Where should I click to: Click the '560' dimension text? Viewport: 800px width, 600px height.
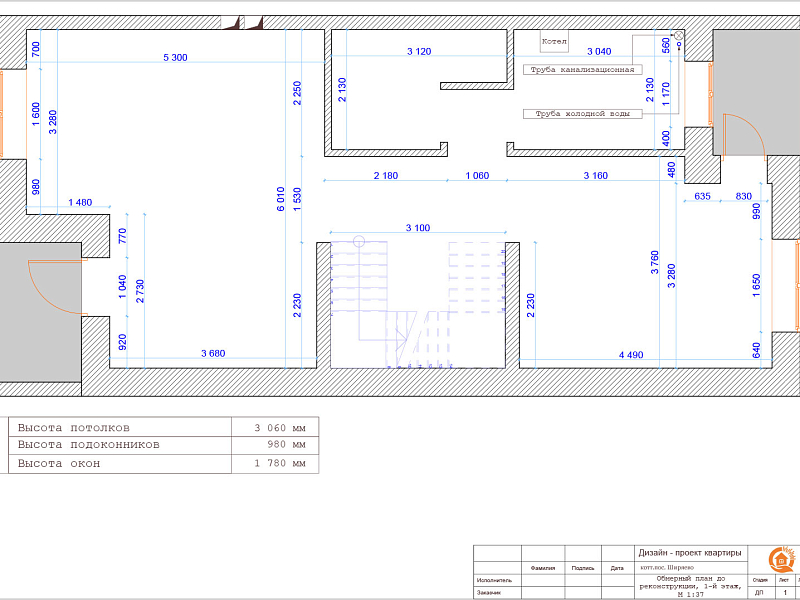(x=666, y=45)
